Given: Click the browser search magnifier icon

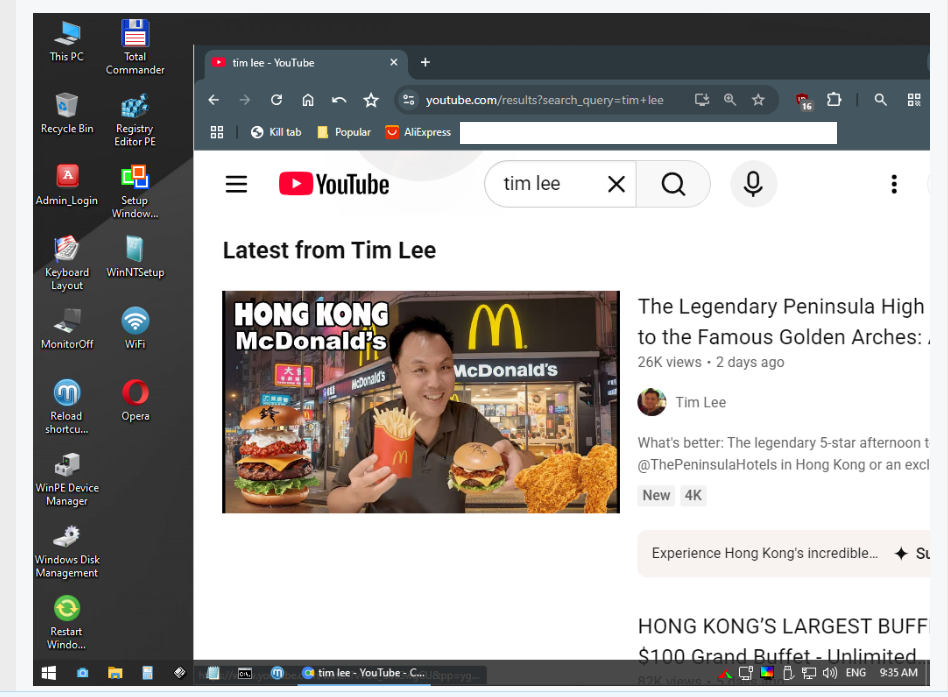Looking at the screenshot, I should tap(880, 100).
